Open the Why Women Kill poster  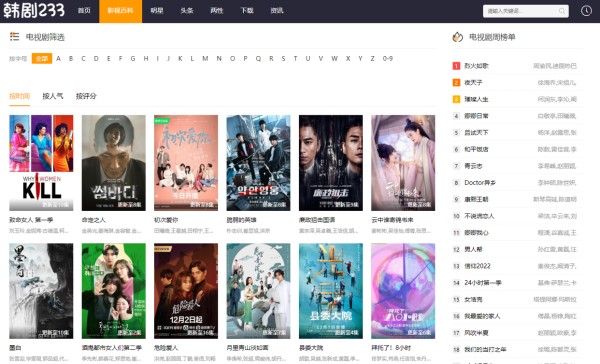pyautogui.click(x=41, y=163)
